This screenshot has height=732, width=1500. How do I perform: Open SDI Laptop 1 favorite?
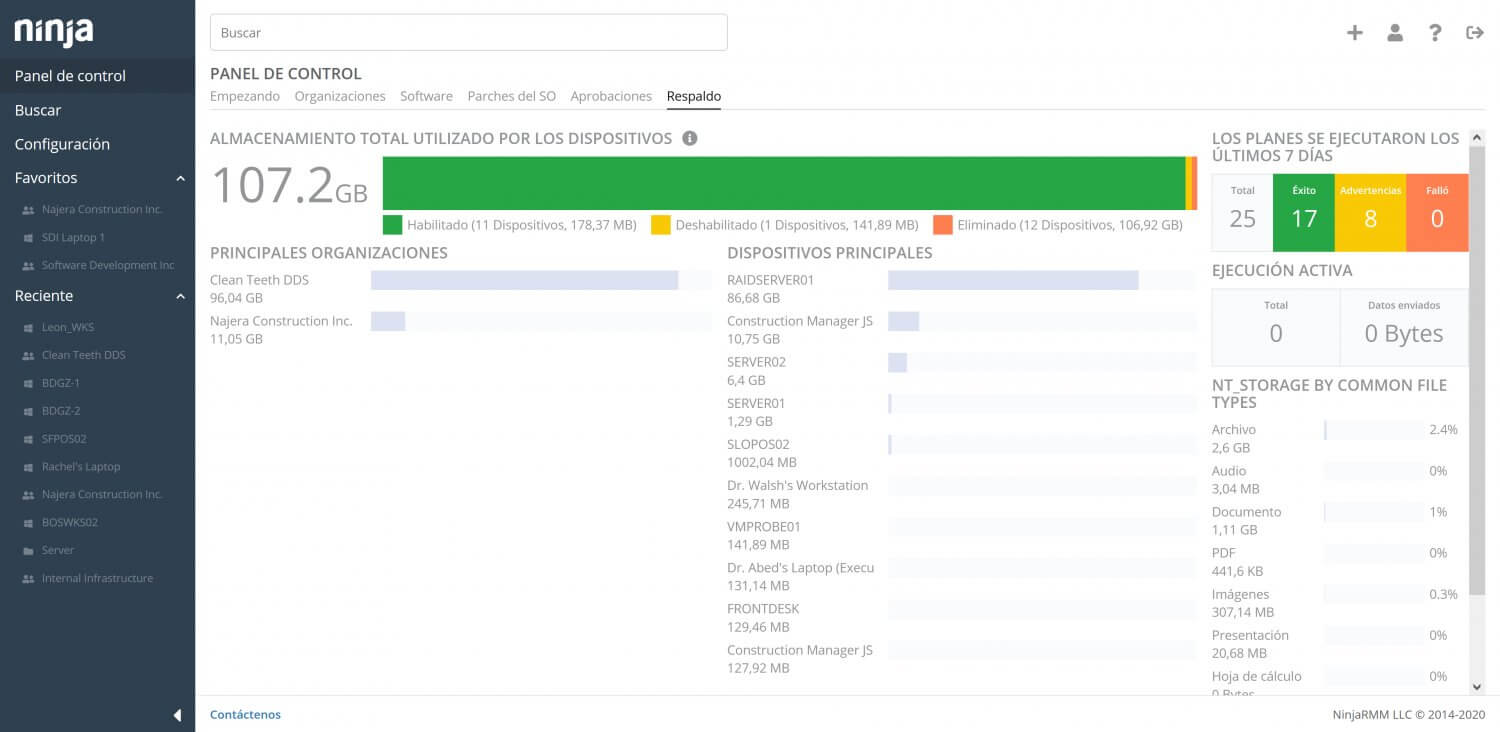pyautogui.click(x=73, y=238)
